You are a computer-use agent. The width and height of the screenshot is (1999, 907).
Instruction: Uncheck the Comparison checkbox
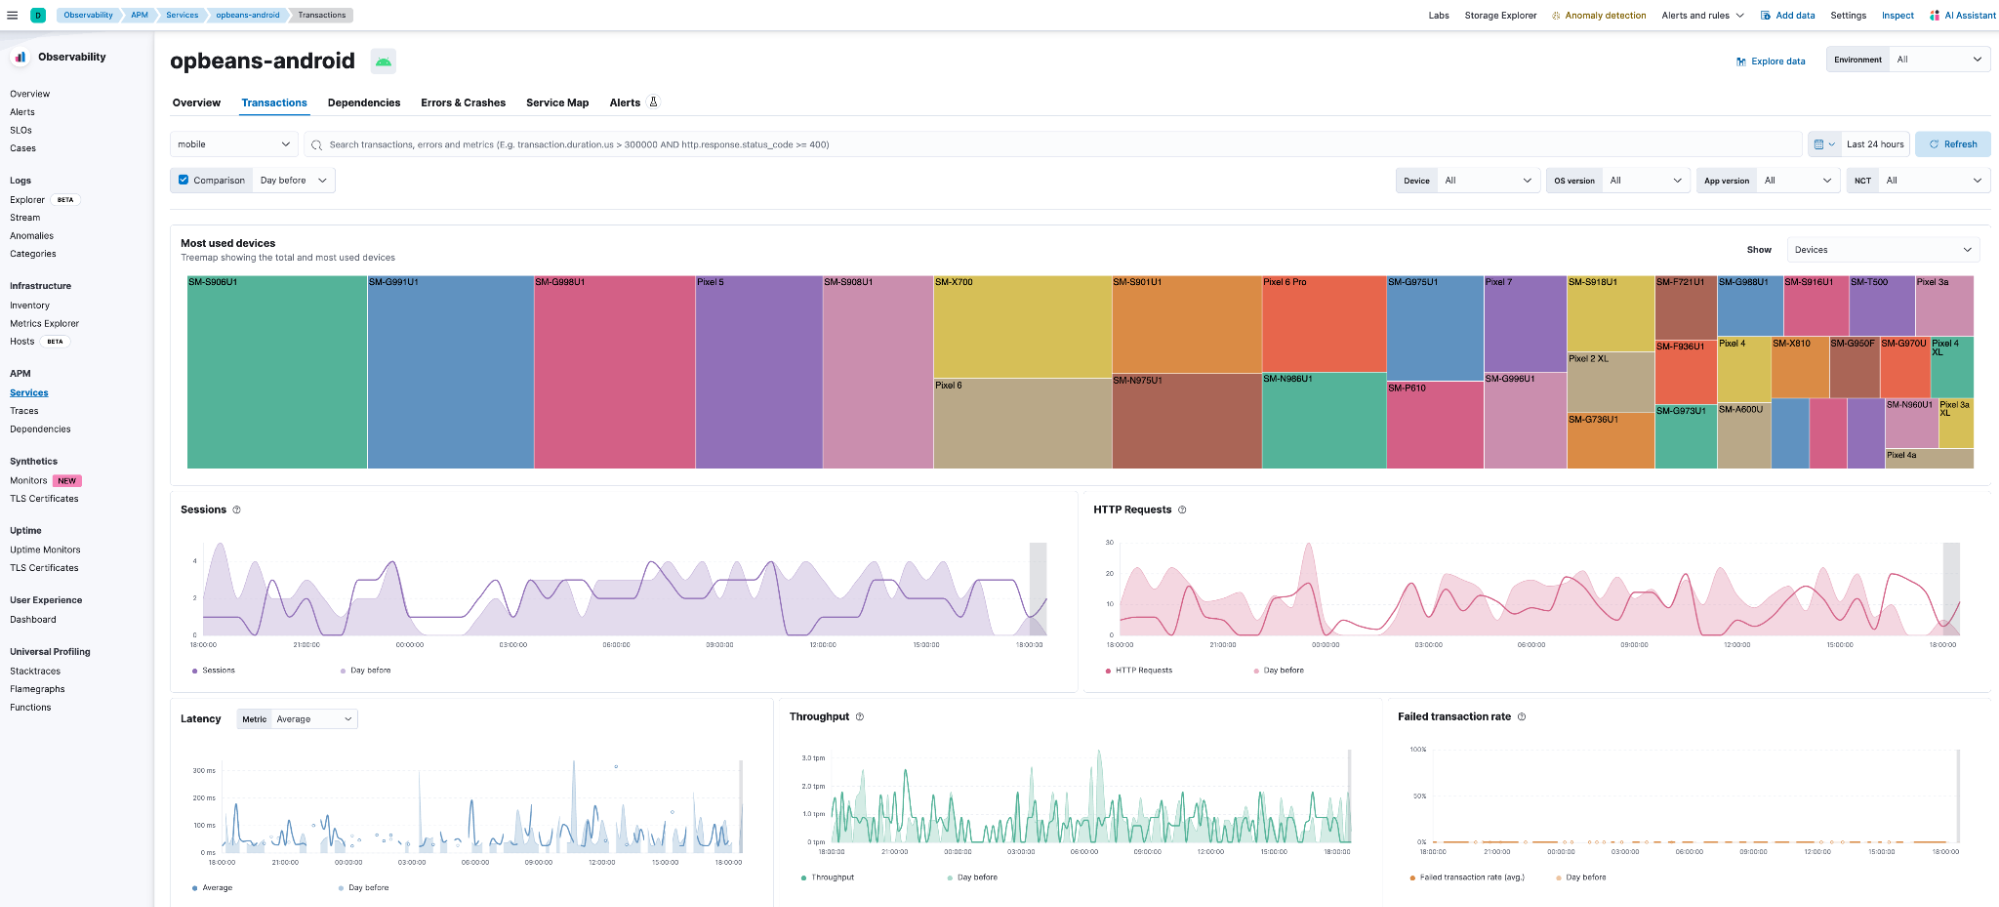[183, 180]
